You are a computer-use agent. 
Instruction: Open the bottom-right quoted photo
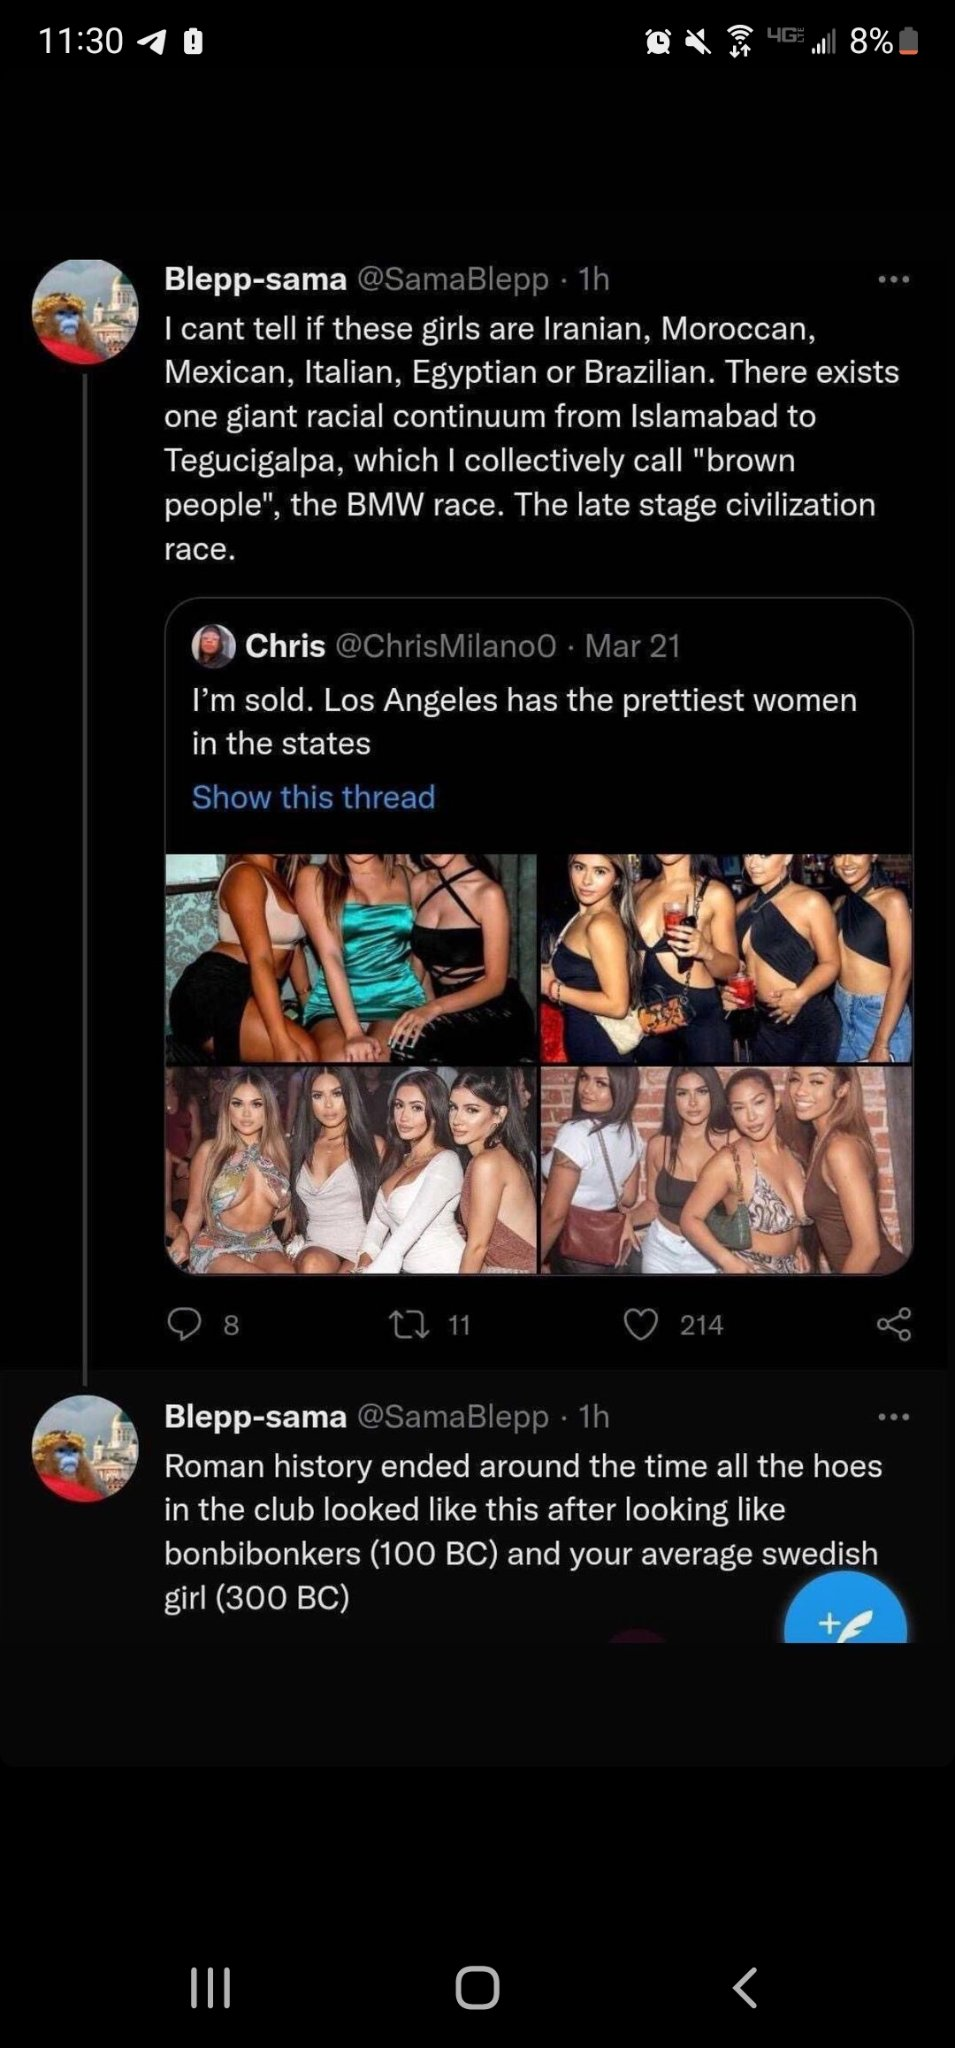(726, 1169)
